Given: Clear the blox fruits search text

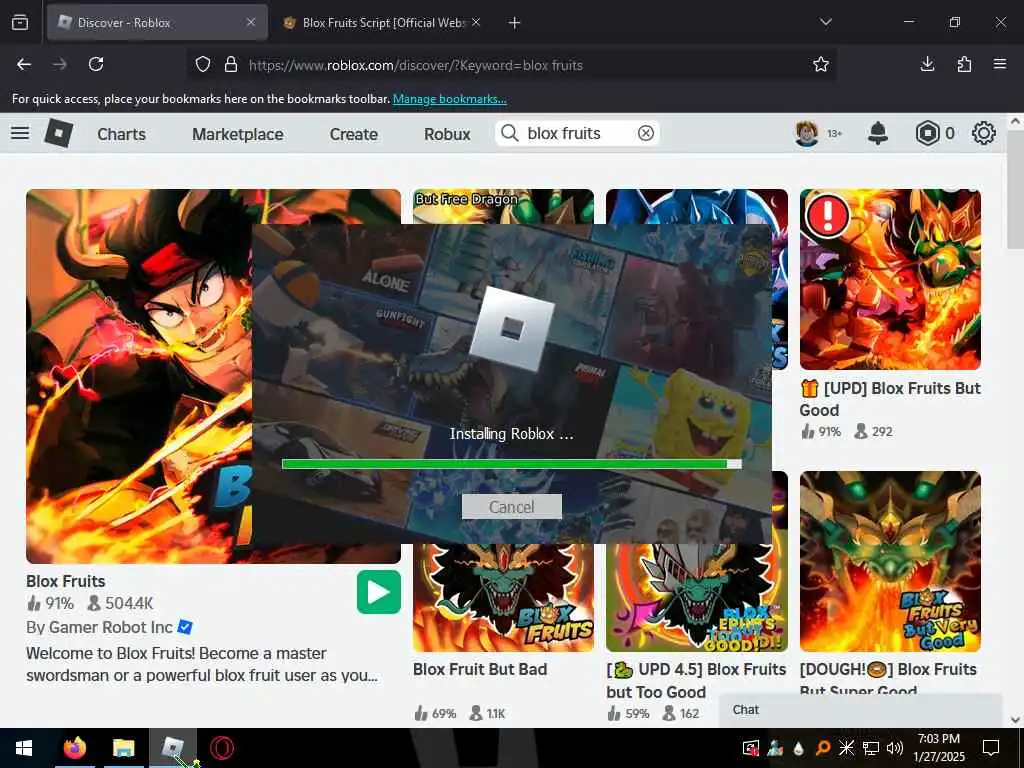Looking at the screenshot, I should [x=646, y=133].
